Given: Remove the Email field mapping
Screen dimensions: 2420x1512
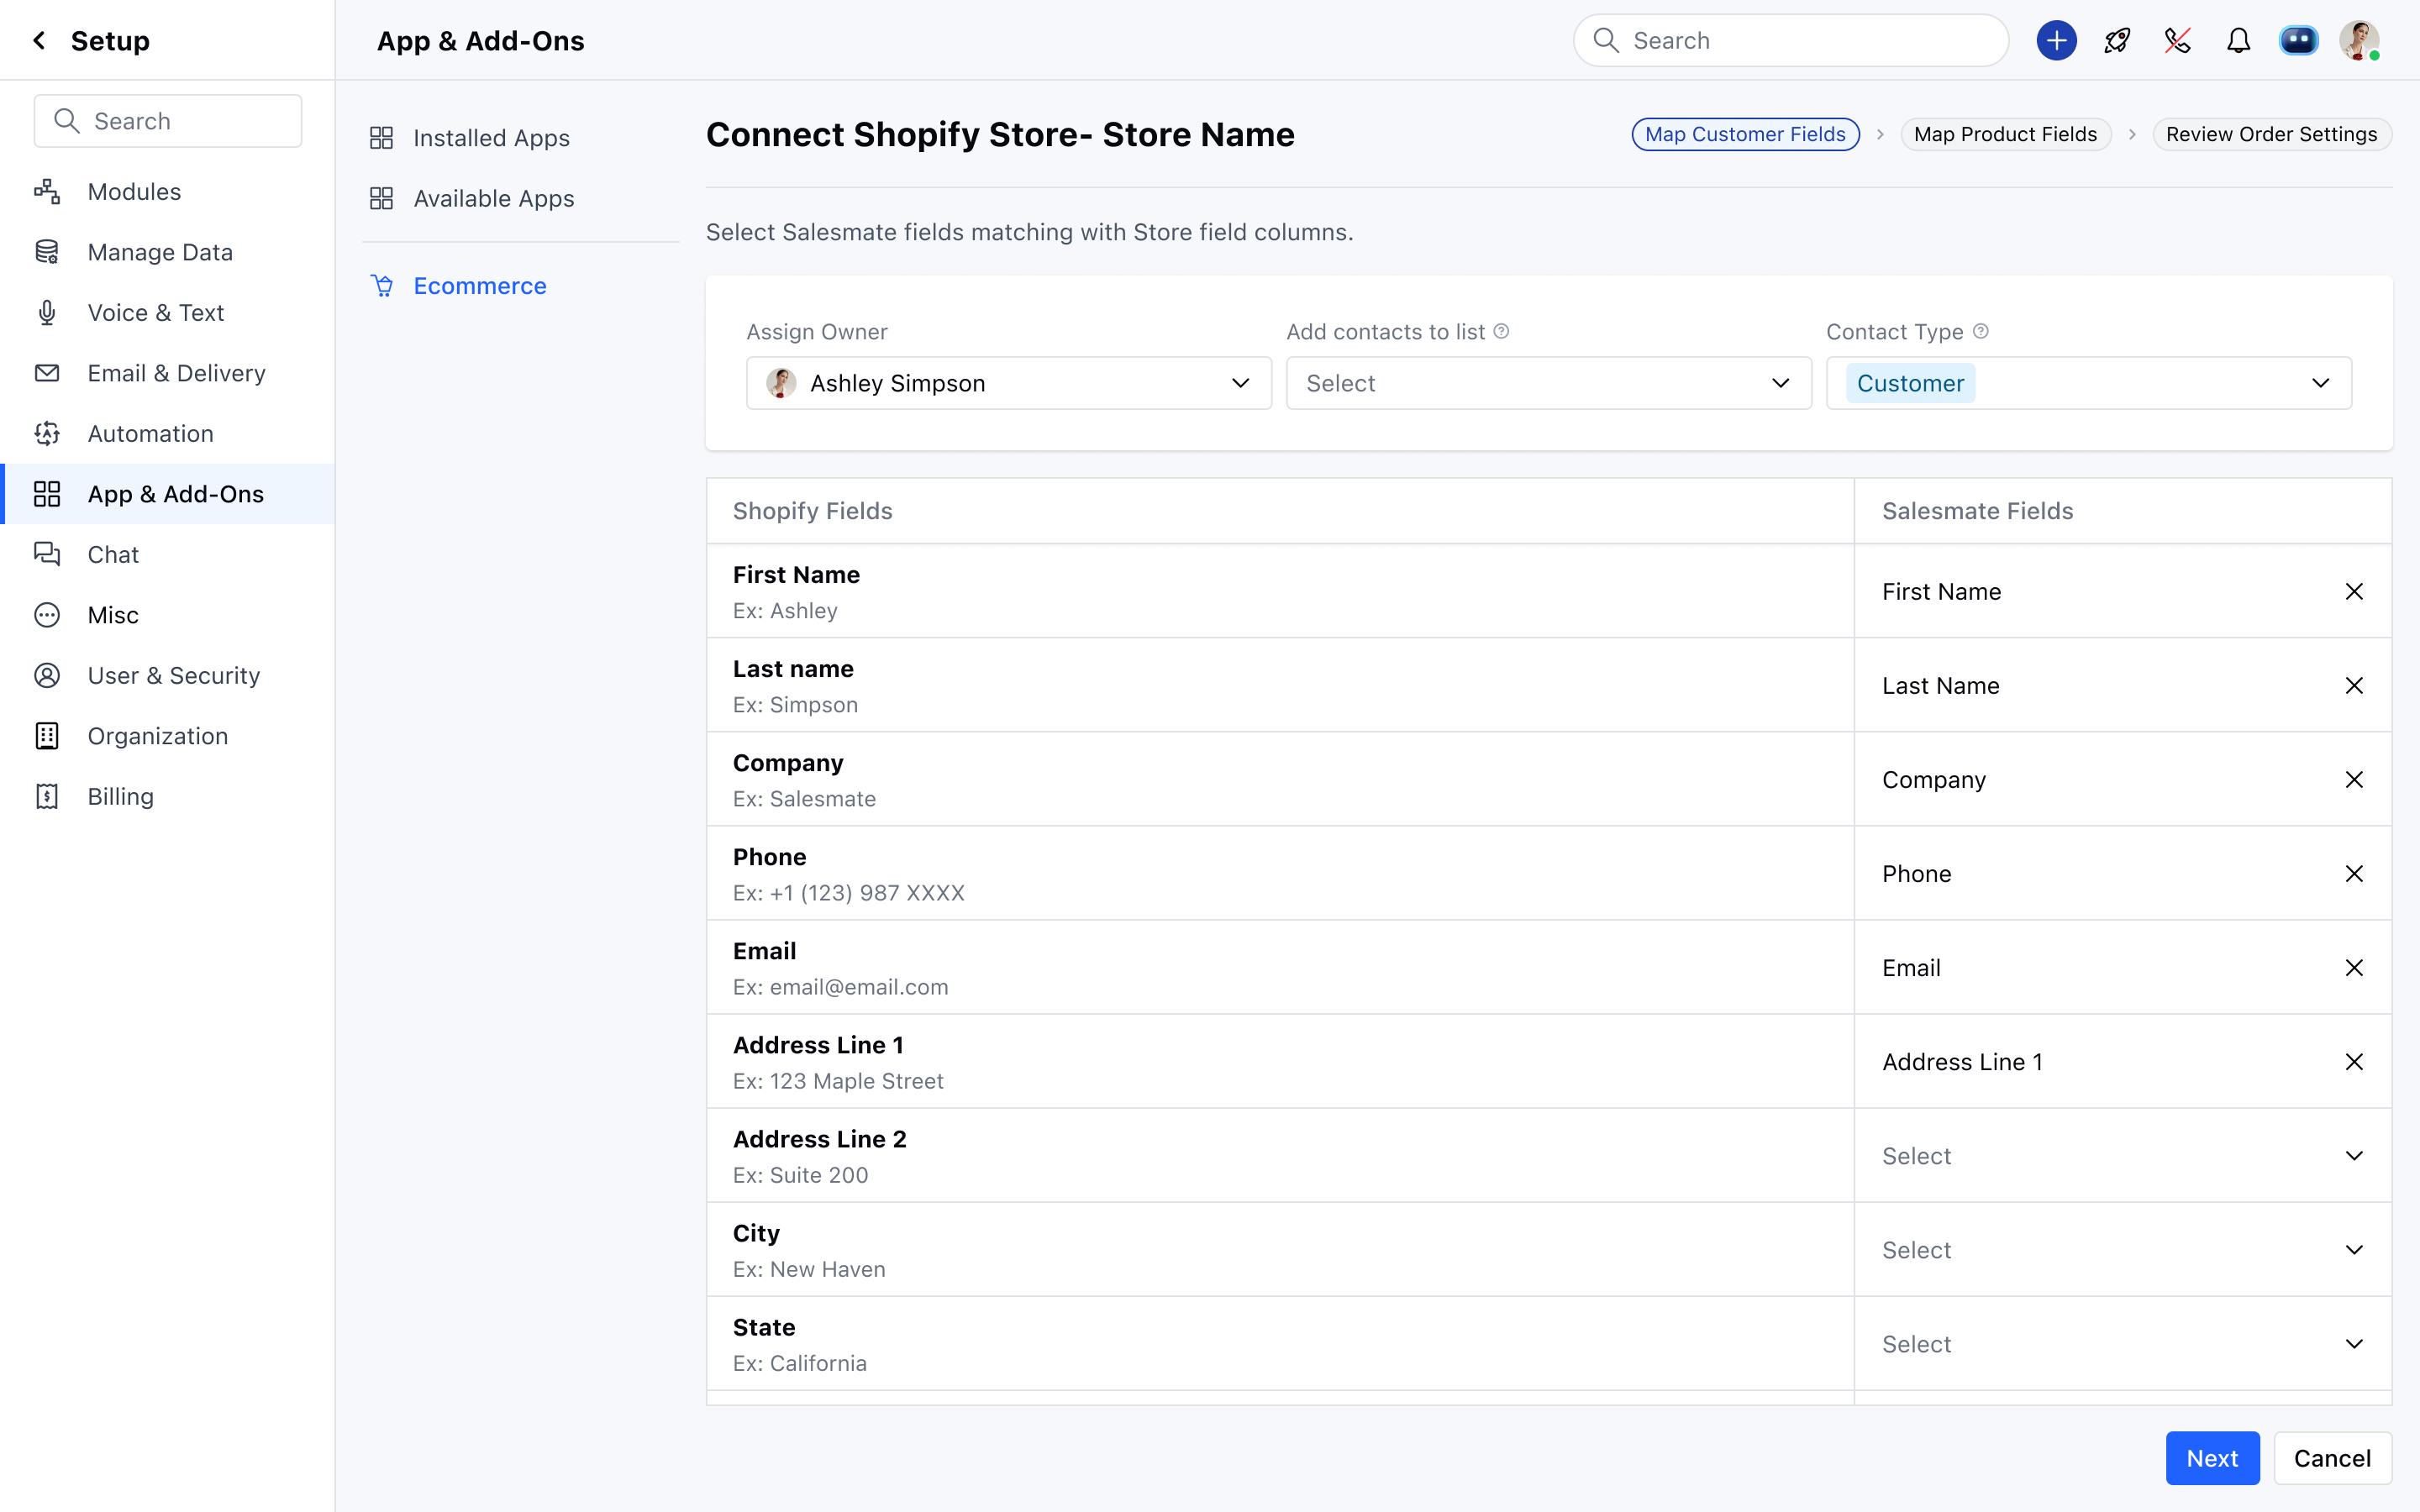Looking at the screenshot, I should click(x=2354, y=967).
